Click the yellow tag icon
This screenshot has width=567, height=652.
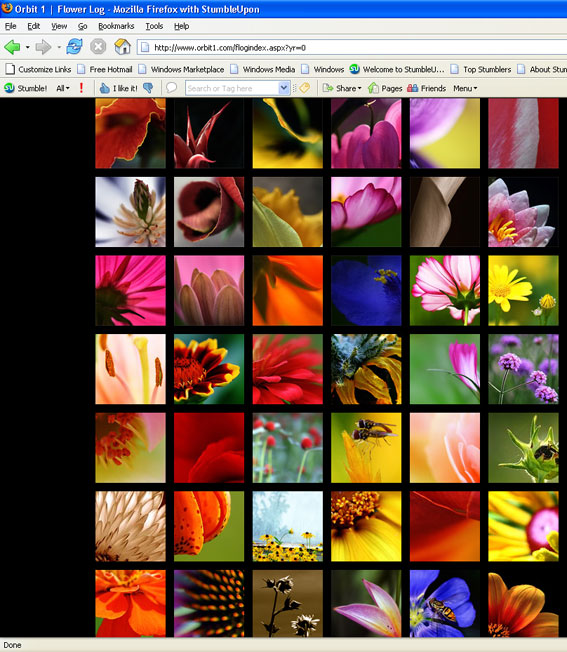click(x=304, y=88)
